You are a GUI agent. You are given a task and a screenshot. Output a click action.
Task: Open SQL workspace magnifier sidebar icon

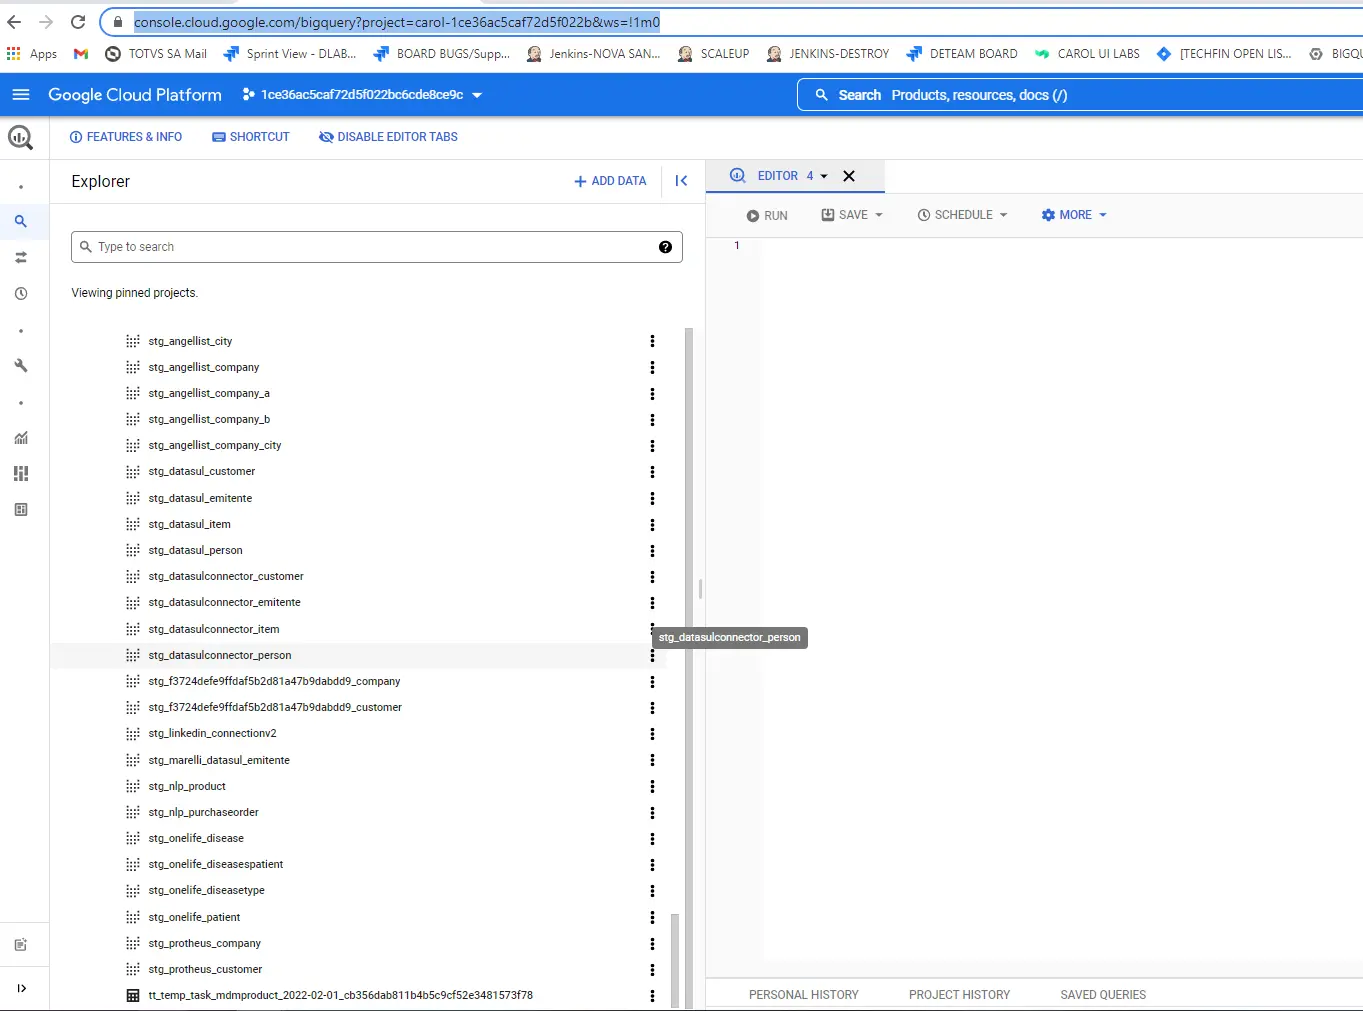coord(21,222)
